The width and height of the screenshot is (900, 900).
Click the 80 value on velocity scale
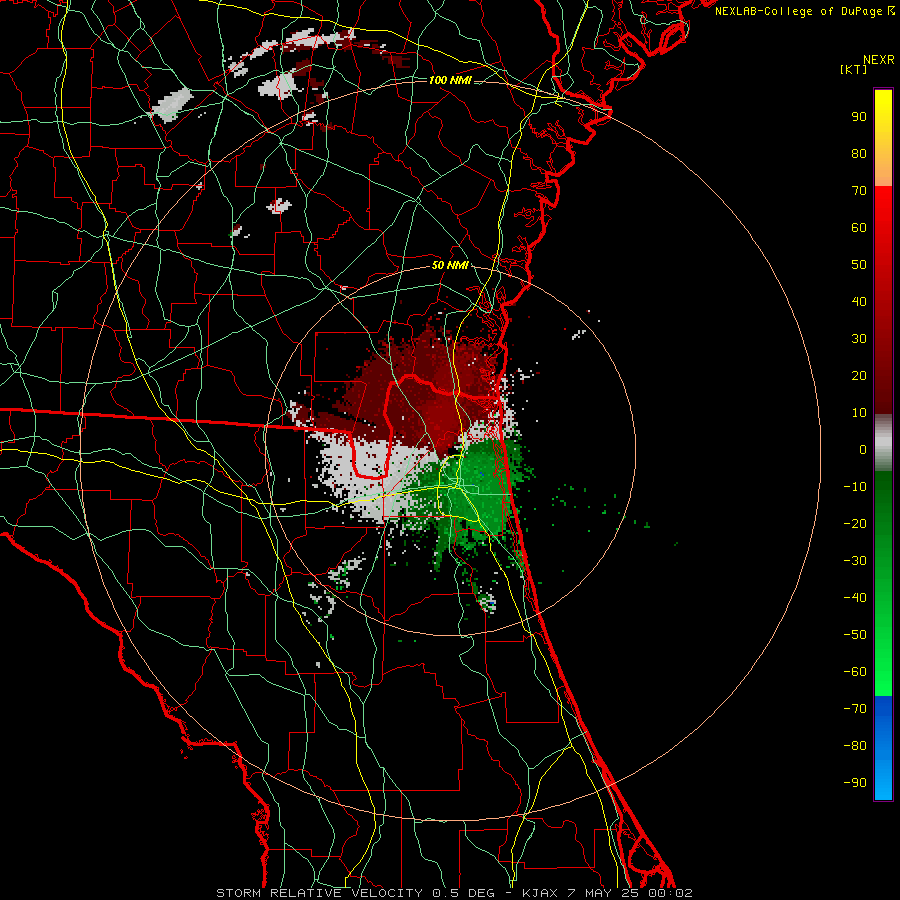coord(859,154)
